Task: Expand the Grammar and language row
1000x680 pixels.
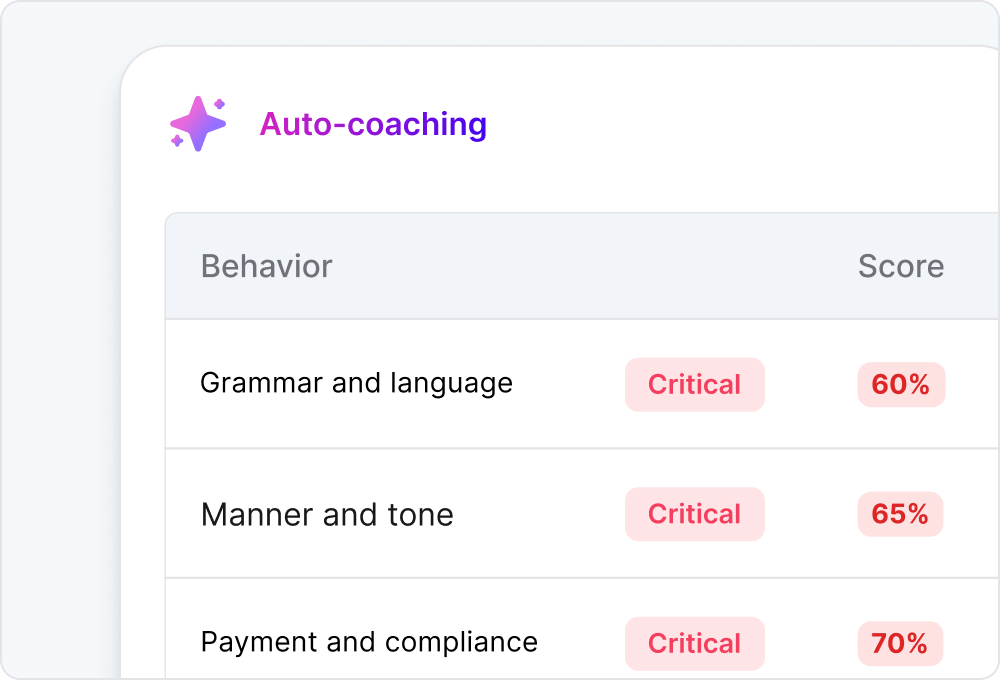Action: click(356, 383)
